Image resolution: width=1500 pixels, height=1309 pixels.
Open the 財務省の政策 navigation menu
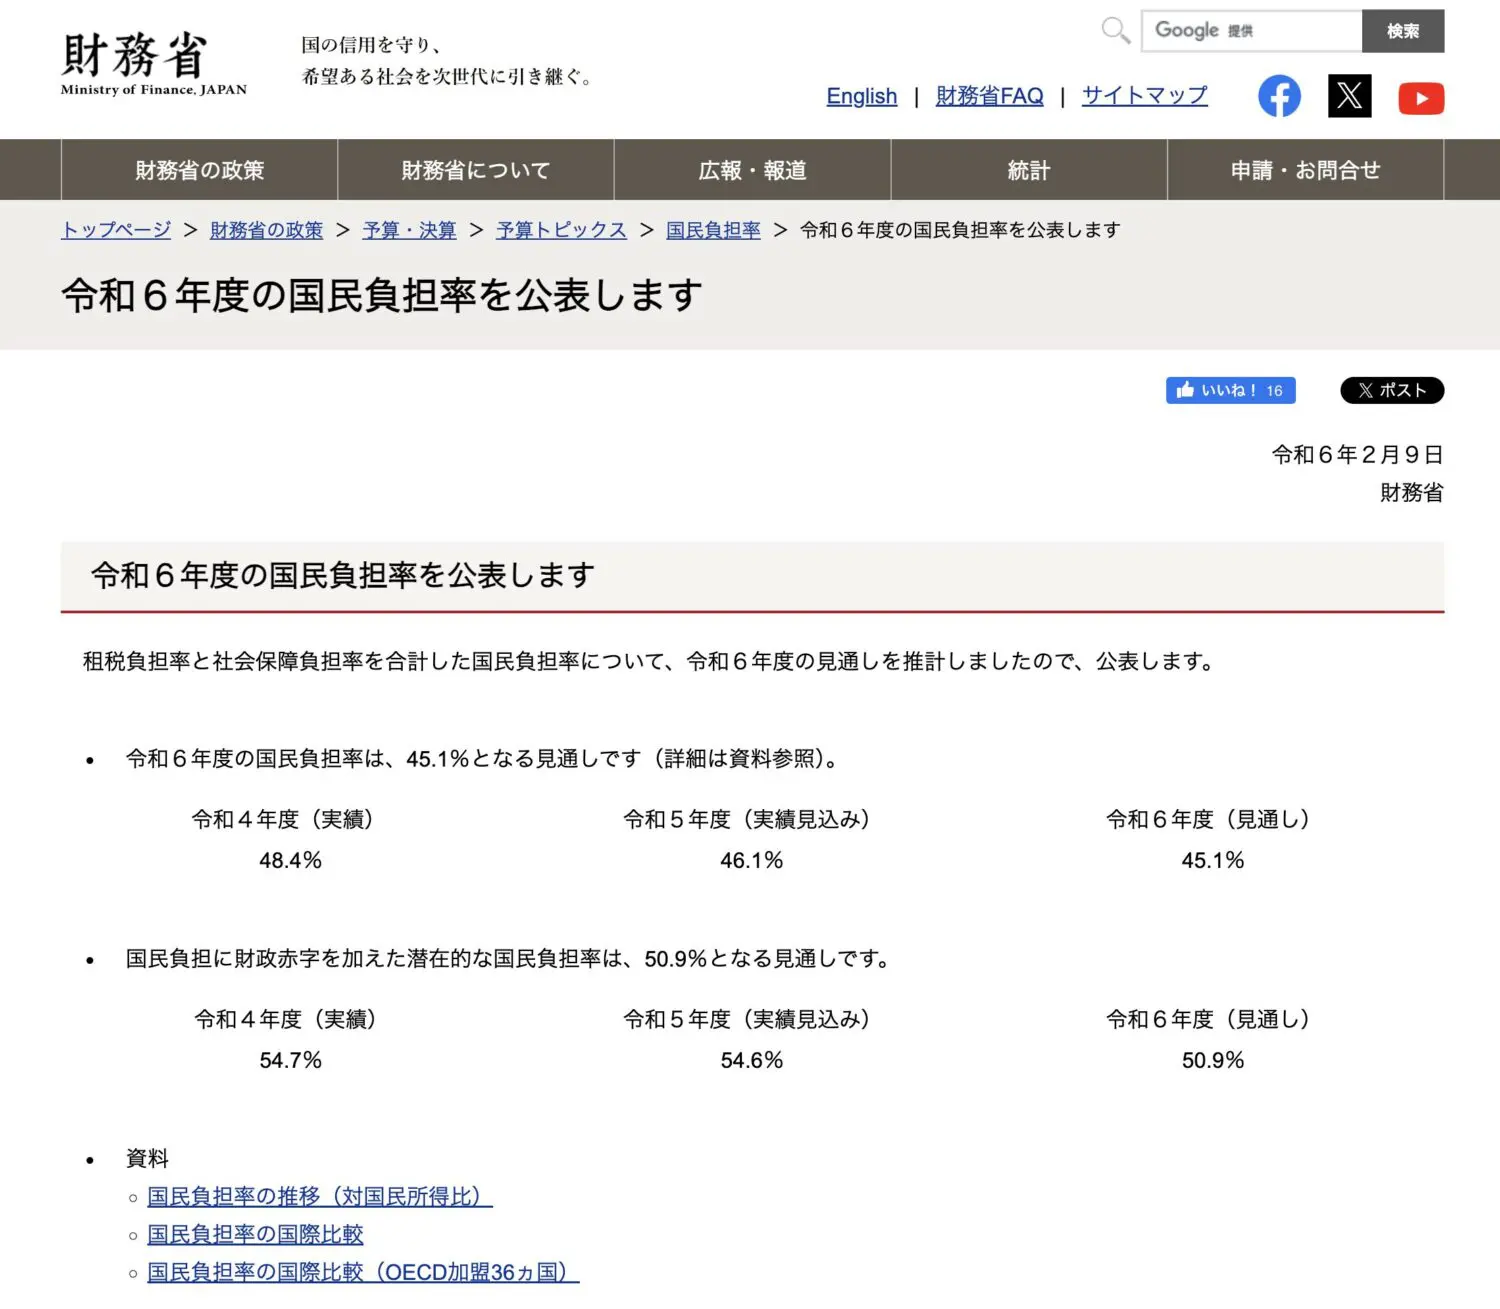pyautogui.click(x=200, y=170)
